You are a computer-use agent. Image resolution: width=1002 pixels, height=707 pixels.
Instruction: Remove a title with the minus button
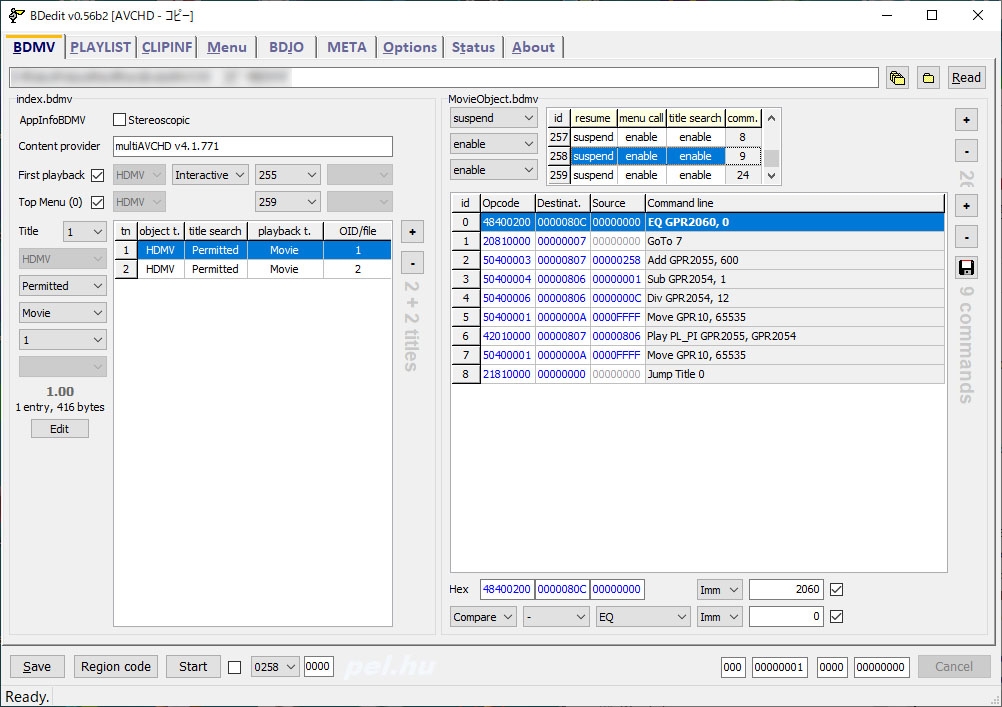coord(412,263)
